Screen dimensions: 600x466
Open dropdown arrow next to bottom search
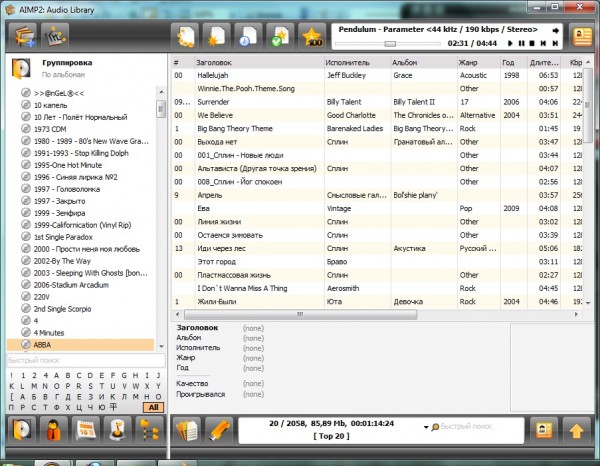click(426, 427)
